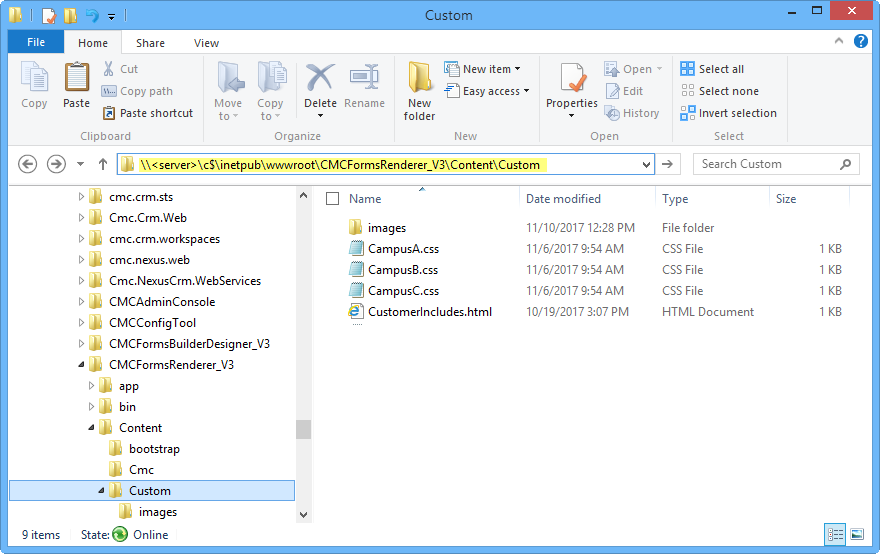The height and width of the screenshot is (554, 880).
Task: Click the Paste clipboard icon
Action: [76, 77]
